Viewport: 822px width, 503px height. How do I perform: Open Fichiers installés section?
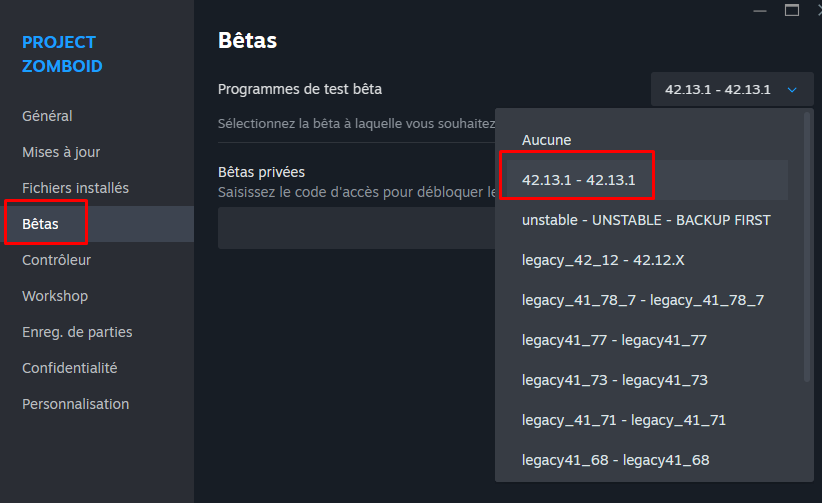coord(75,188)
